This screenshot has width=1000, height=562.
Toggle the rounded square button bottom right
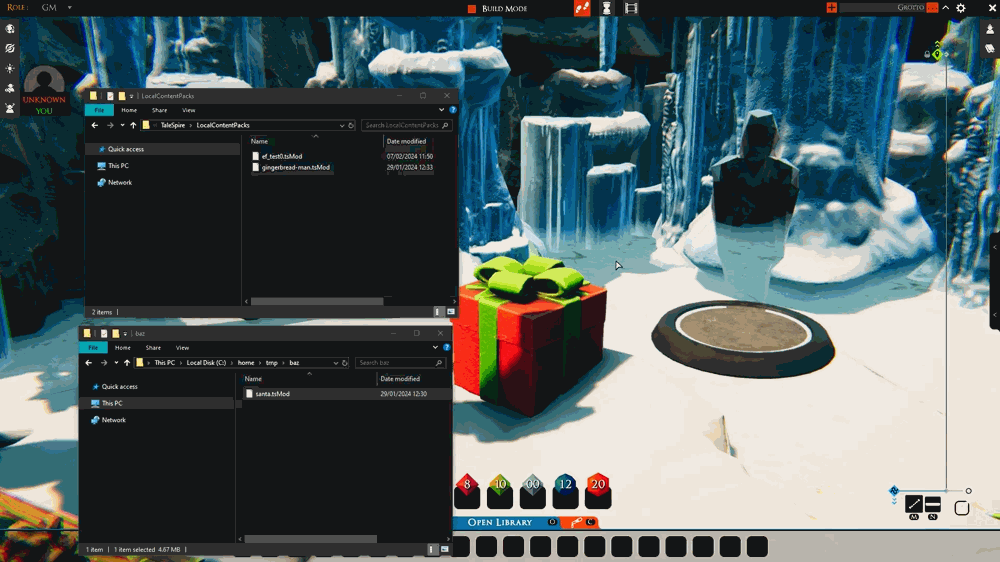pyautogui.click(x=962, y=508)
